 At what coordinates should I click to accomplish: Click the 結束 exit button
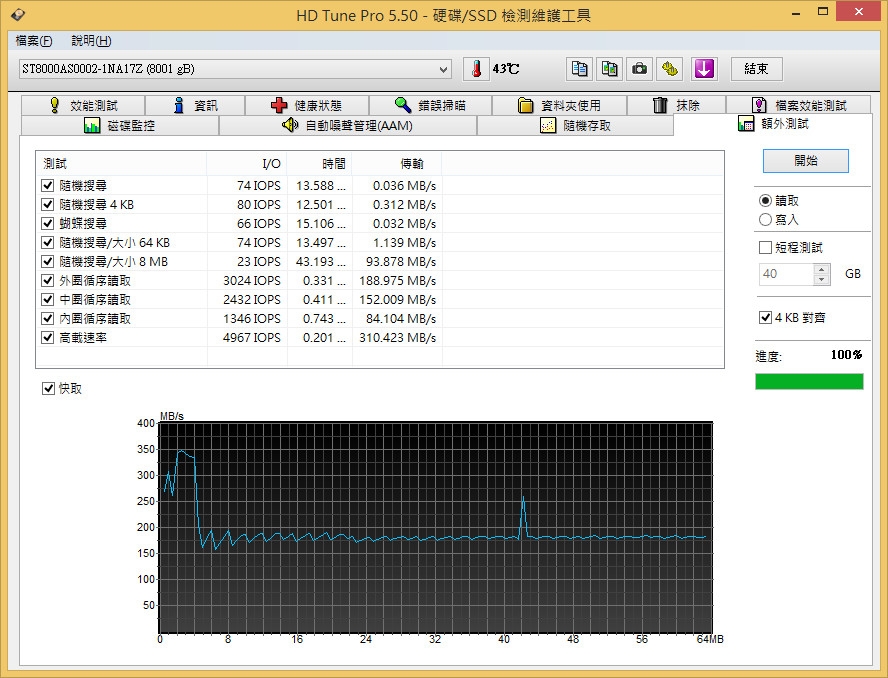point(757,69)
